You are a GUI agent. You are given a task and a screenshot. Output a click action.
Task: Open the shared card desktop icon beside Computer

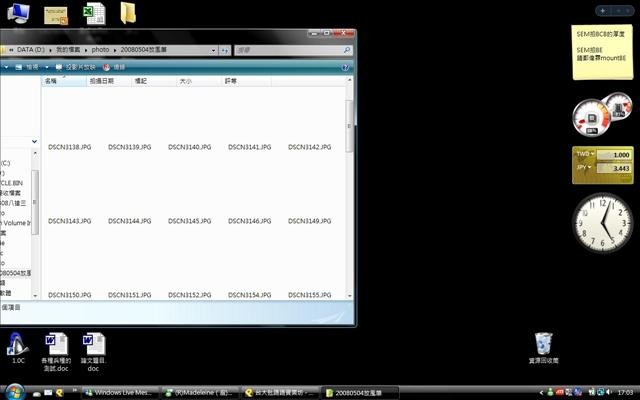(56, 15)
